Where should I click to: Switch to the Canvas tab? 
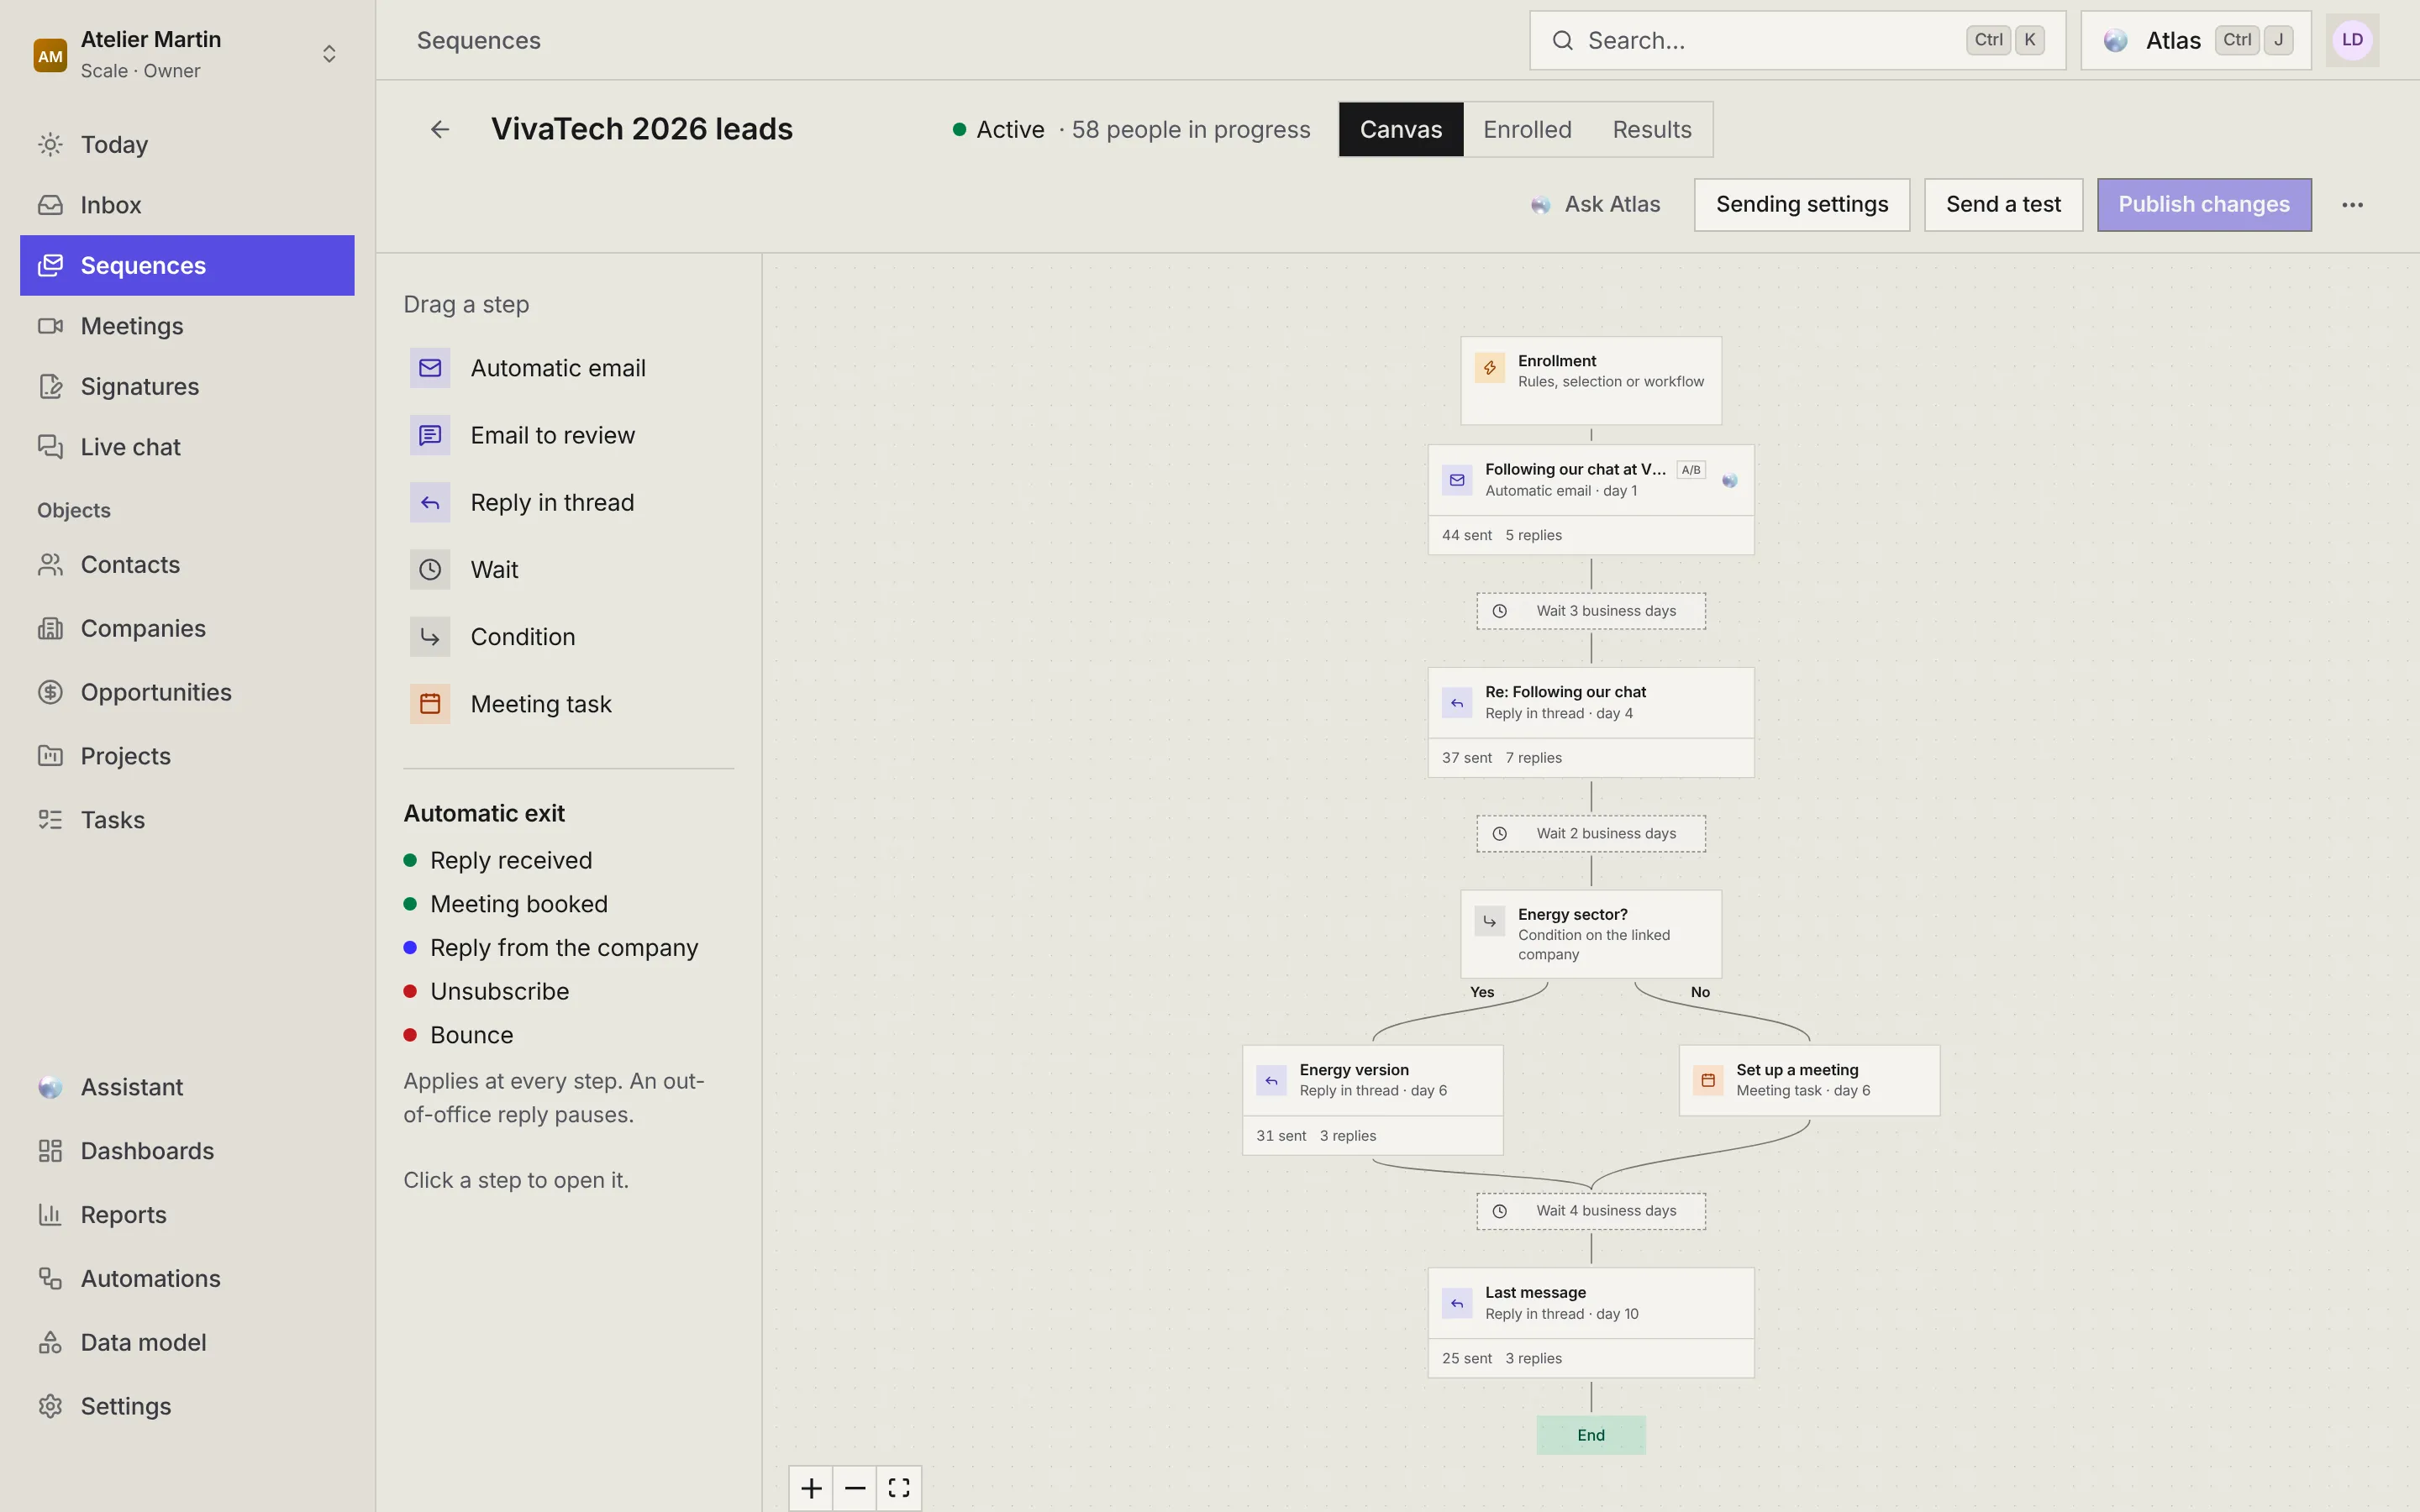(1400, 129)
